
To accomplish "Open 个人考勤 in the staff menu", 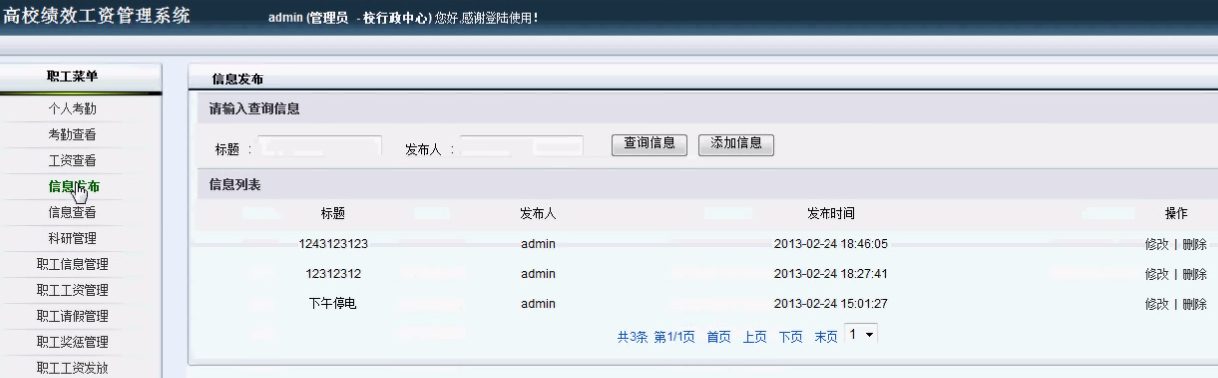I will click(73, 109).
